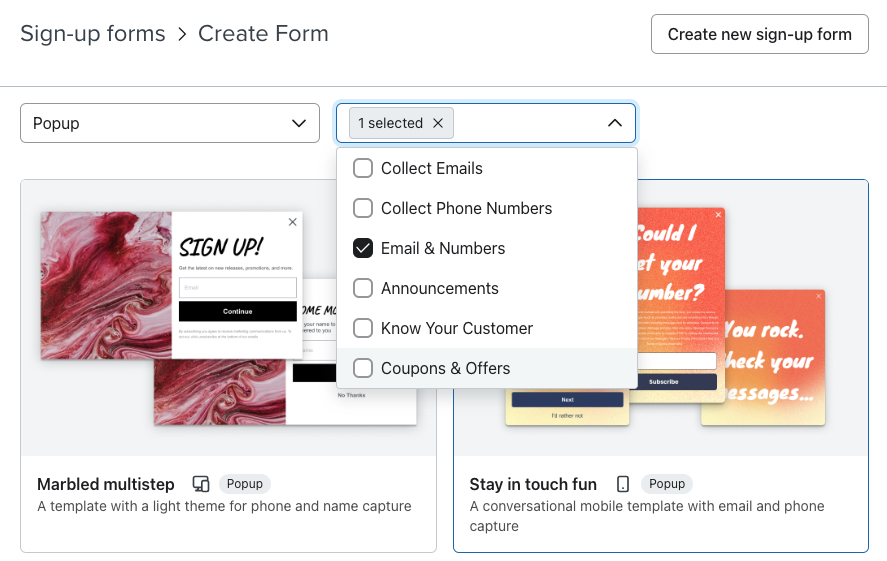Click the breadcrumb separator arrow
887x561 pixels.
(x=182, y=34)
